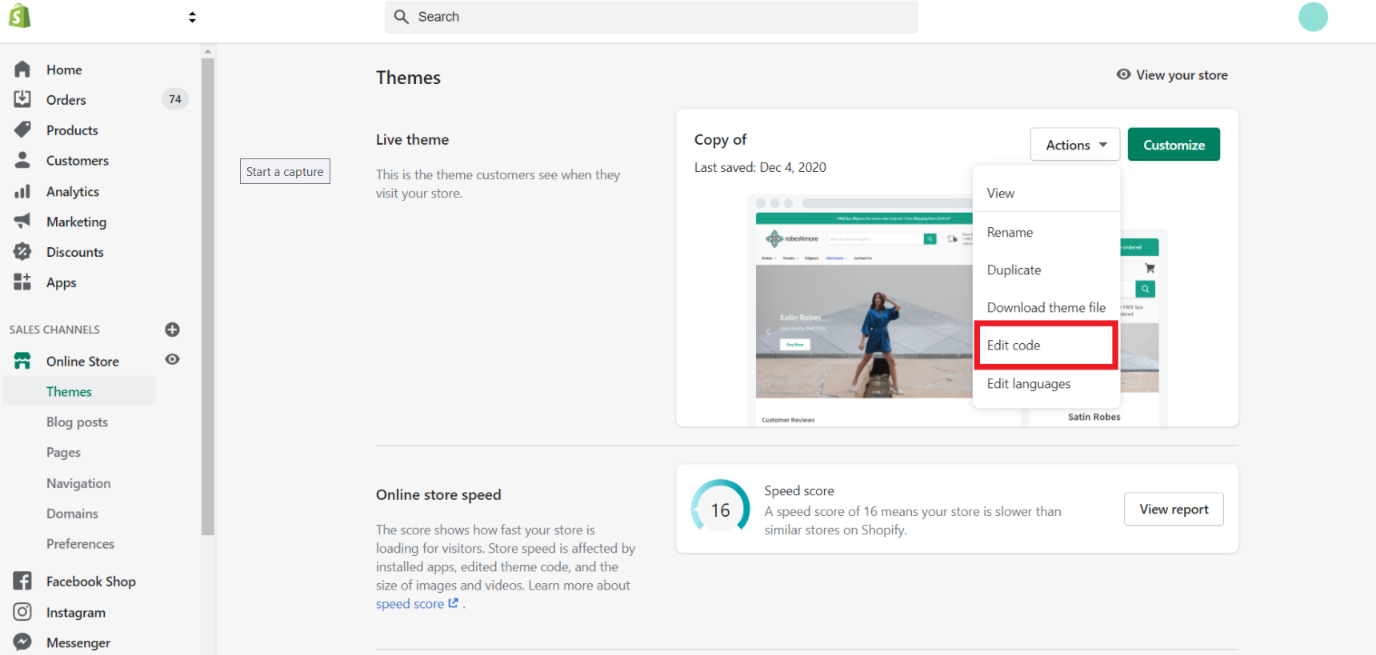
Task: Click the Facebook Shop sales channel icon
Action: (24, 581)
